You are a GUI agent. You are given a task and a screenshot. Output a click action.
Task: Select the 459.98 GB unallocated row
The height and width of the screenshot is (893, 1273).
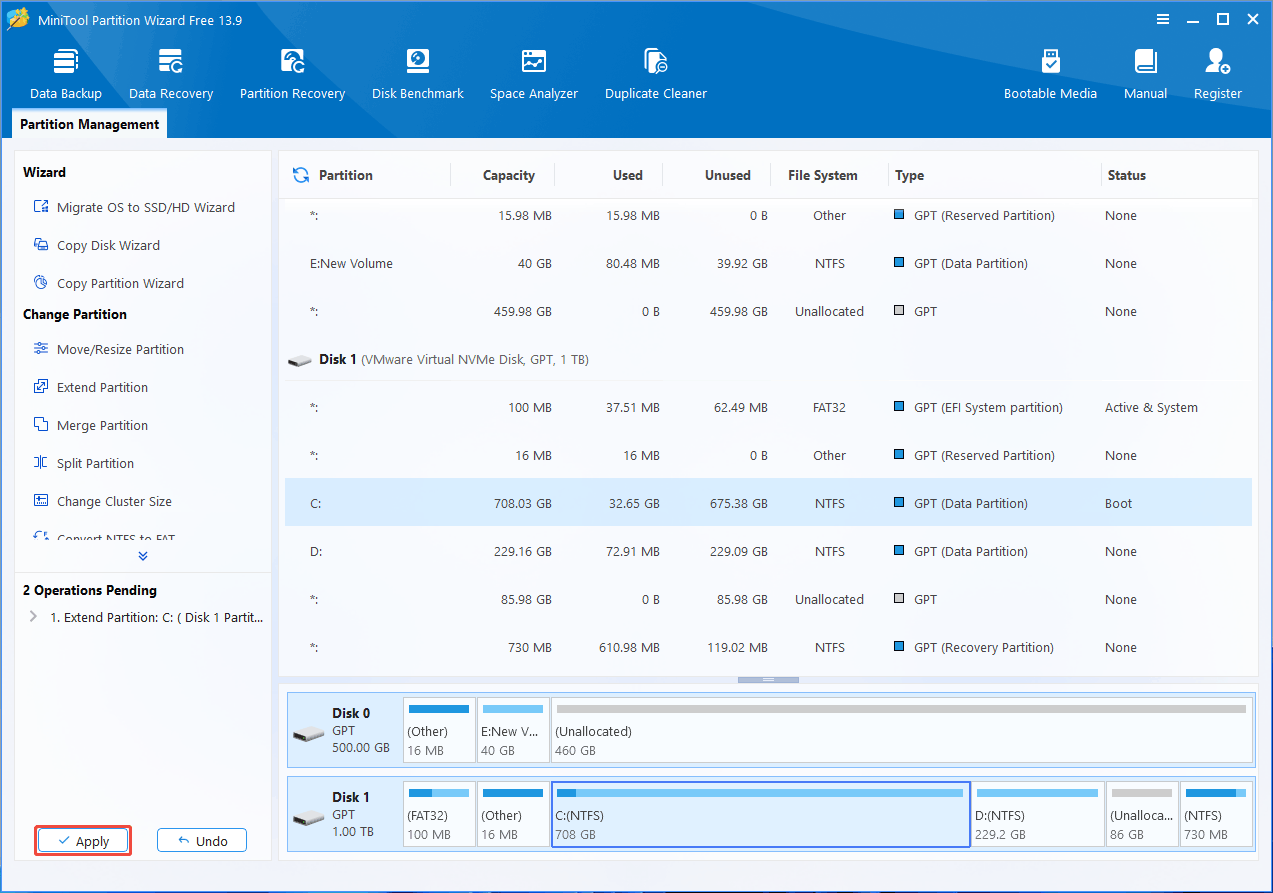point(768,311)
